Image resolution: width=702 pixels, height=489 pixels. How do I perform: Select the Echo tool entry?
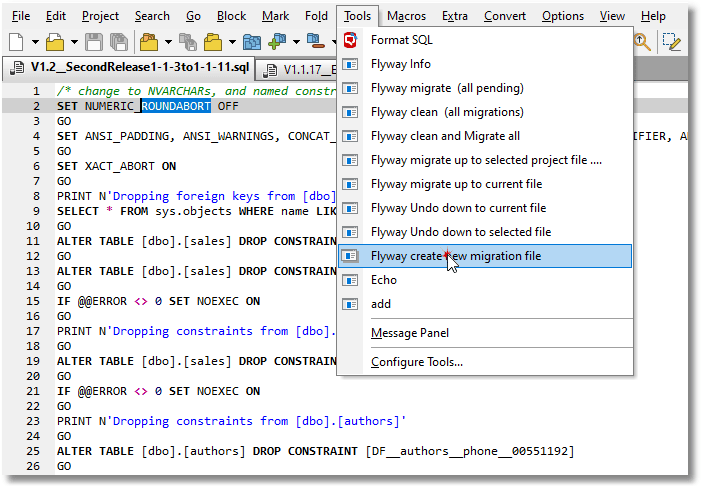[485, 280]
